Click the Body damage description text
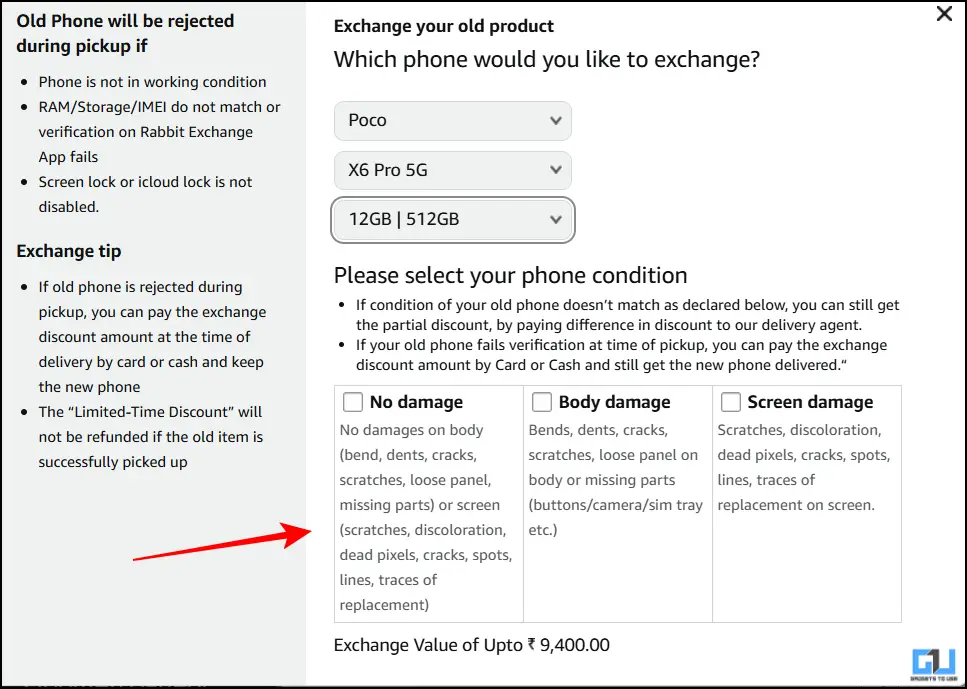This screenshot has height=689, width=967. pos(616,480)
